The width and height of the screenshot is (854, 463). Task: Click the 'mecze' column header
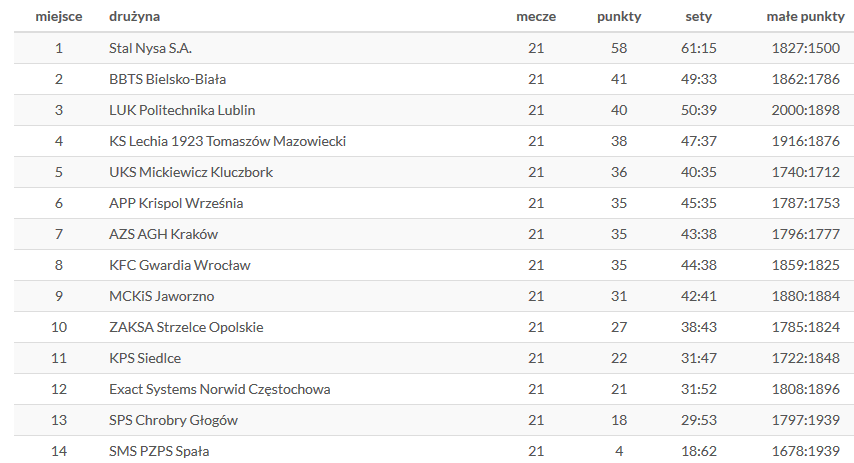[536, 17]
